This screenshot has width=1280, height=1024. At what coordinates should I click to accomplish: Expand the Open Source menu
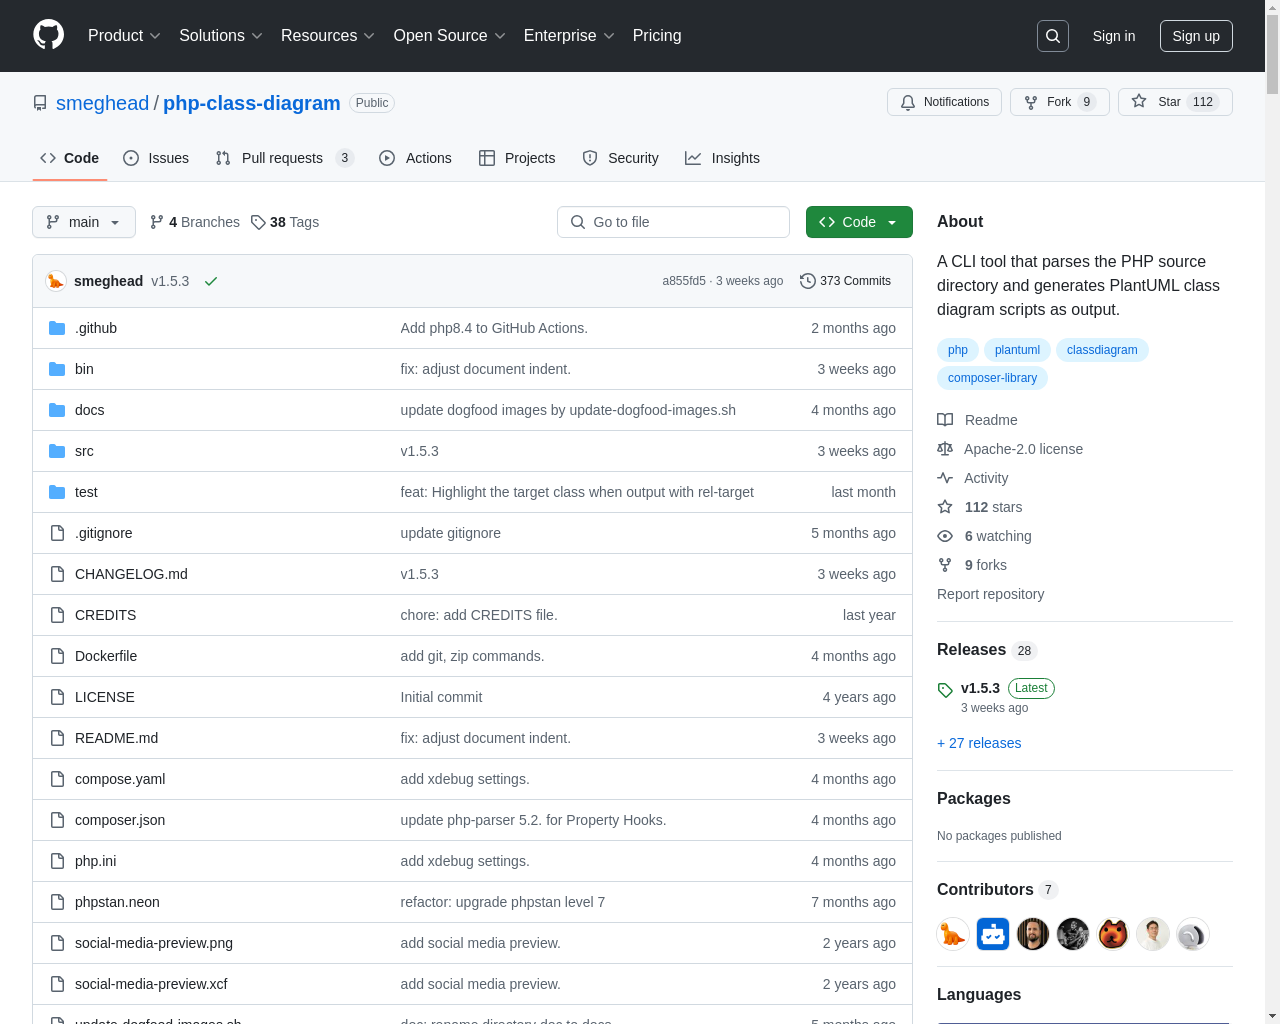450,36
